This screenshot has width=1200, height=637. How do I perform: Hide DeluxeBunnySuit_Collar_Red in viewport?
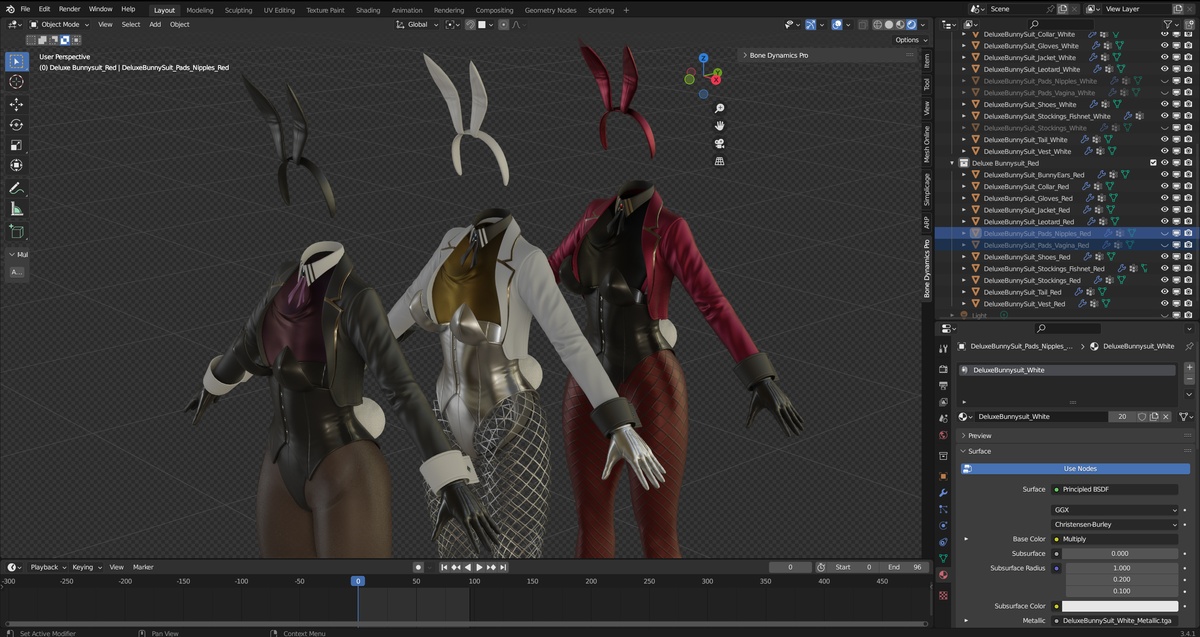point(1164,186)
